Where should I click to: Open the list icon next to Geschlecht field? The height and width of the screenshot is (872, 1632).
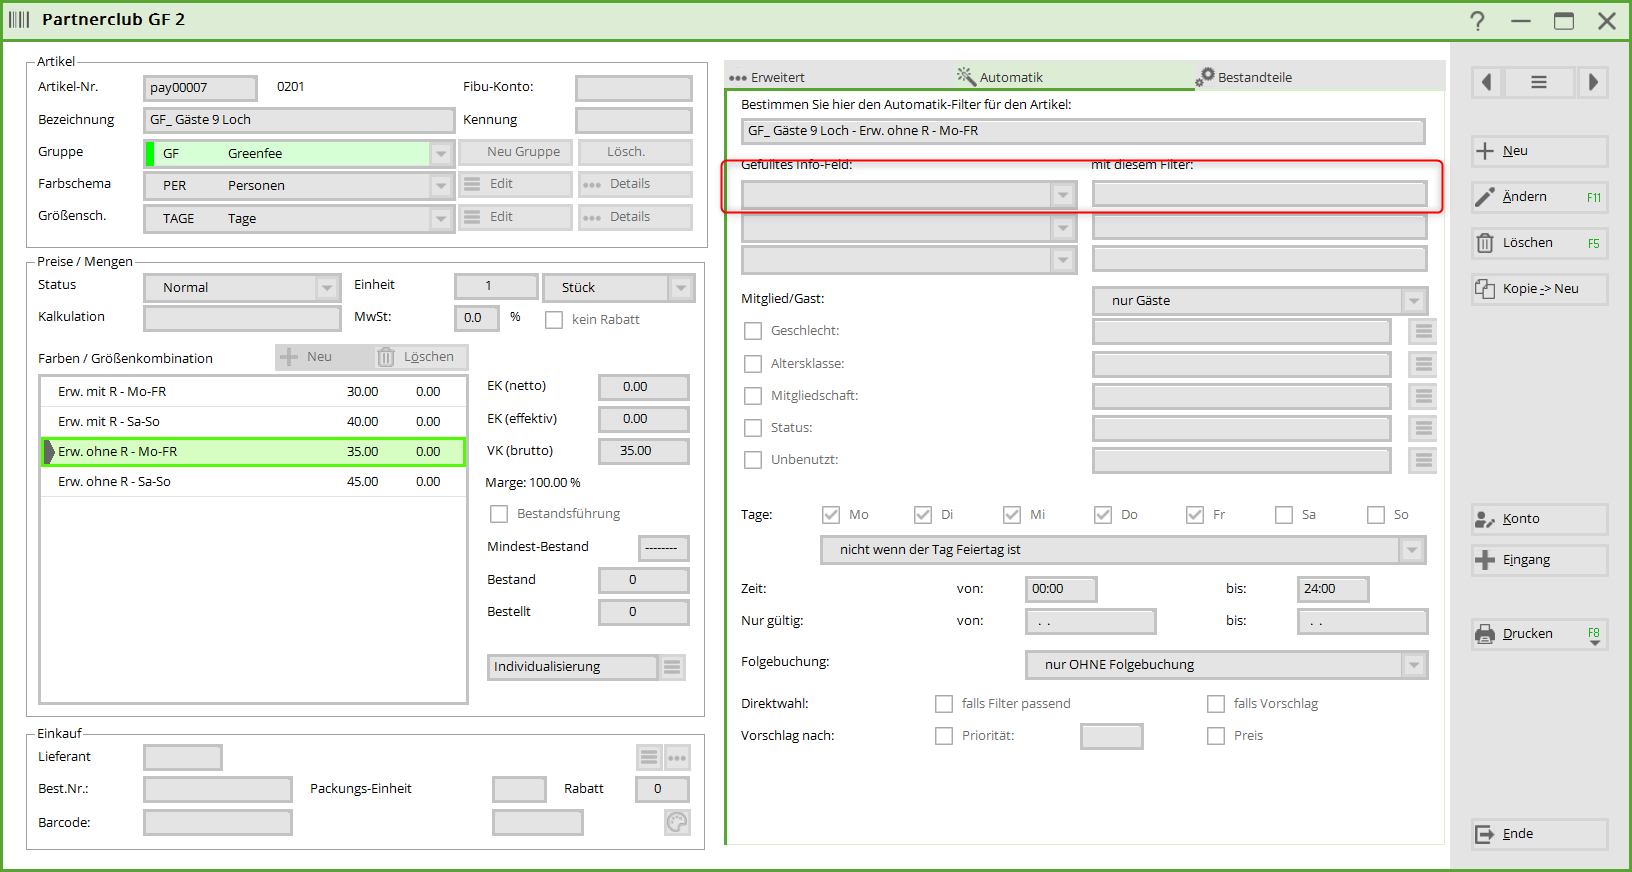[1423, 331]
